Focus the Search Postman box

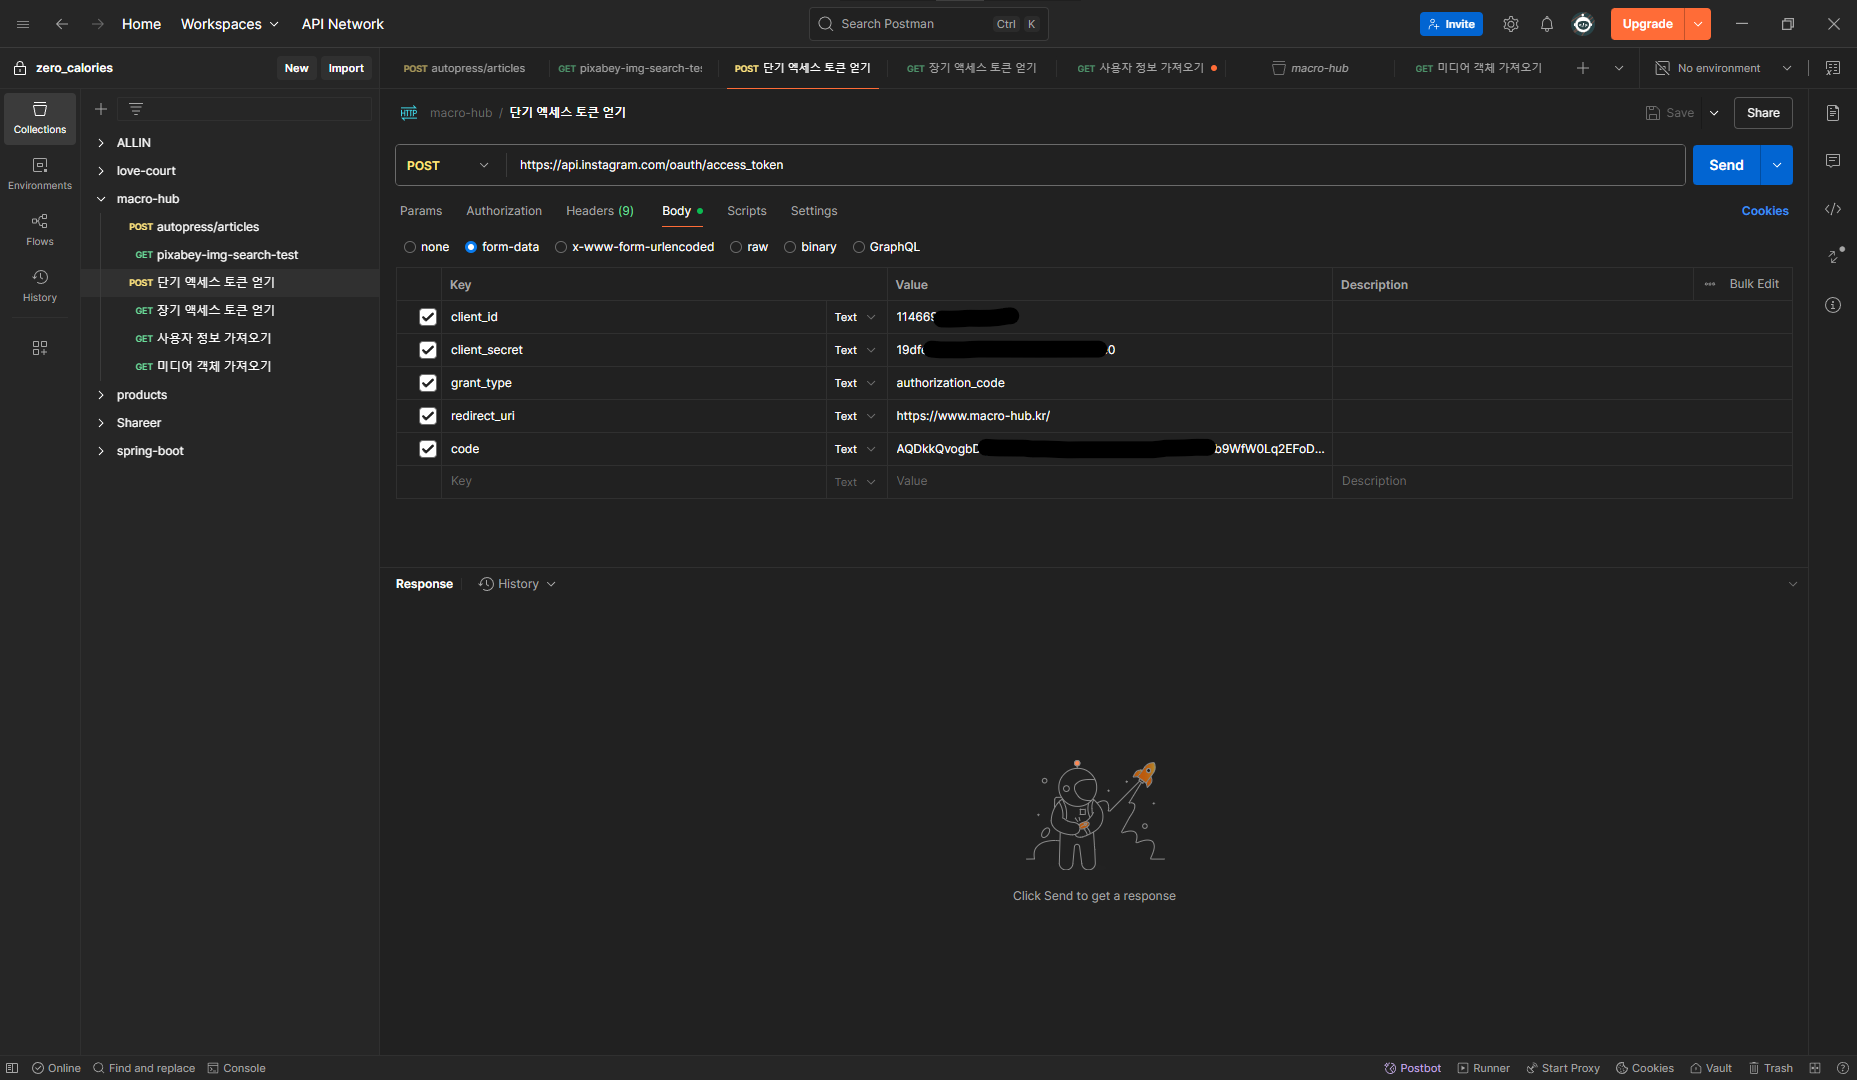[928, 24]
